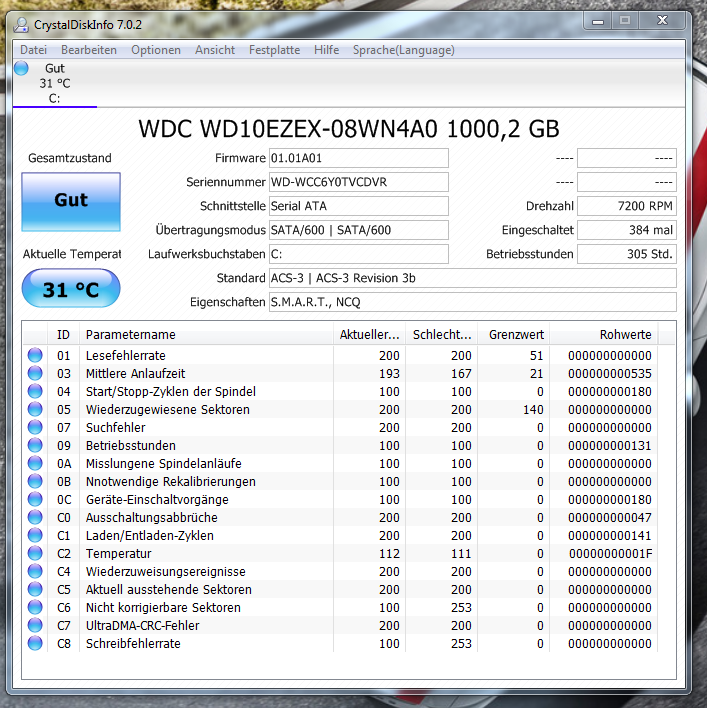Click the Aktueller... column header
The width and height of the screenshot is (707, 708).
369,335
